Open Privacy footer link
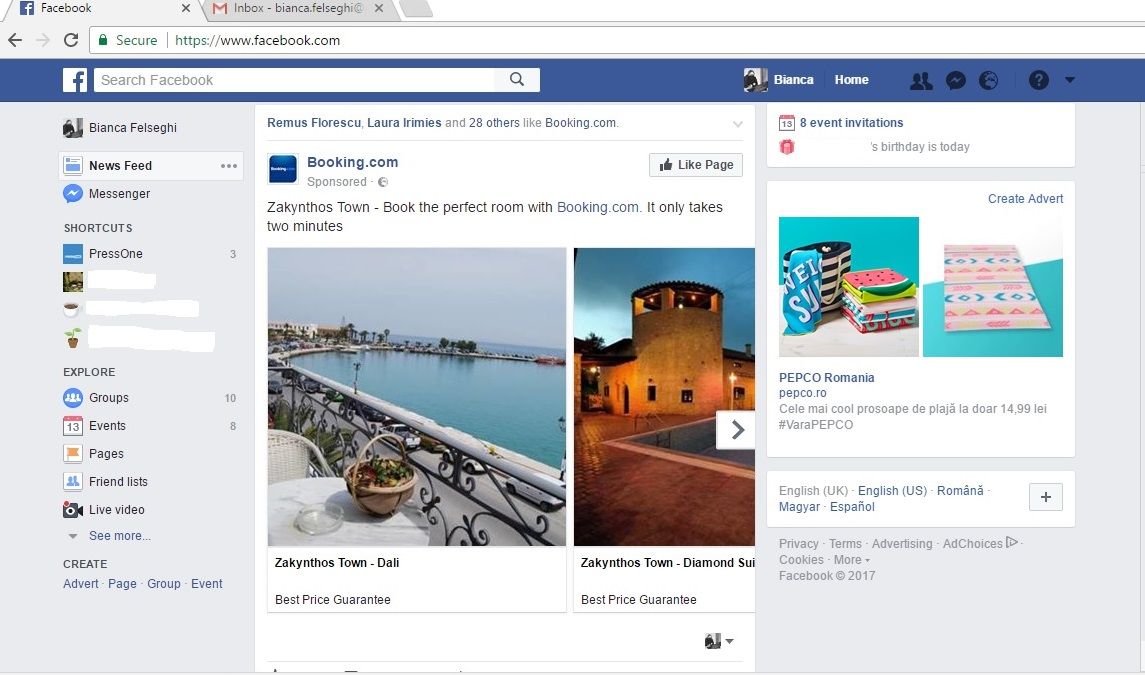1145x675 pixels. (x=799, y=544)
